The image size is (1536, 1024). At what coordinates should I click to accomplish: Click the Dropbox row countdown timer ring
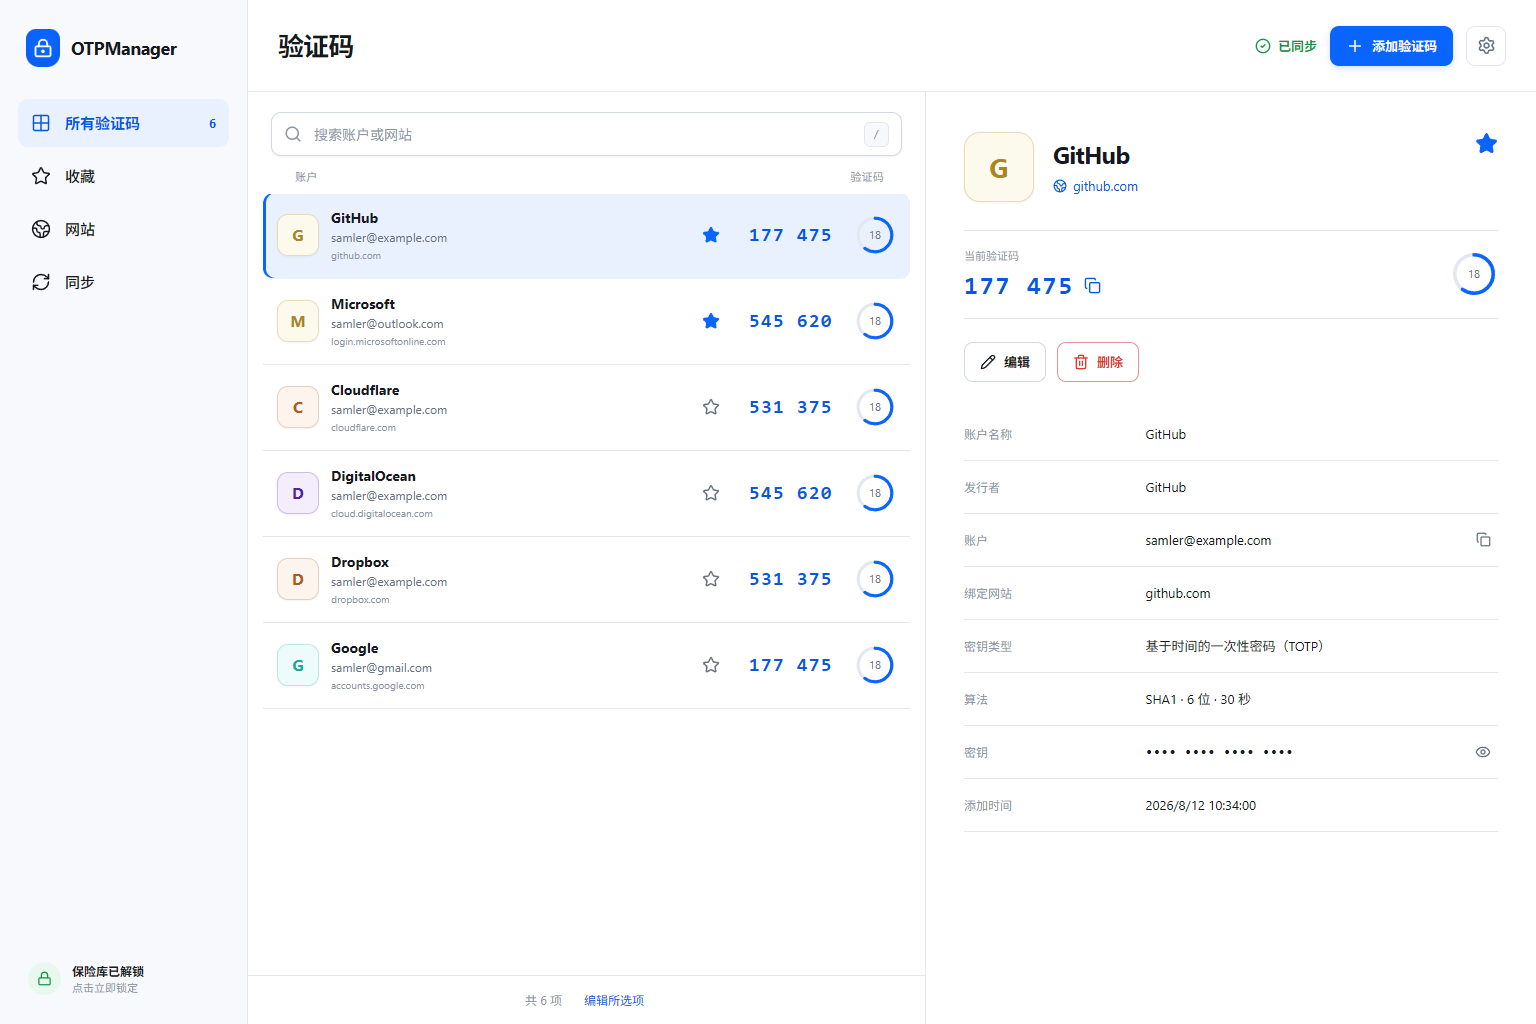point(875,579)
